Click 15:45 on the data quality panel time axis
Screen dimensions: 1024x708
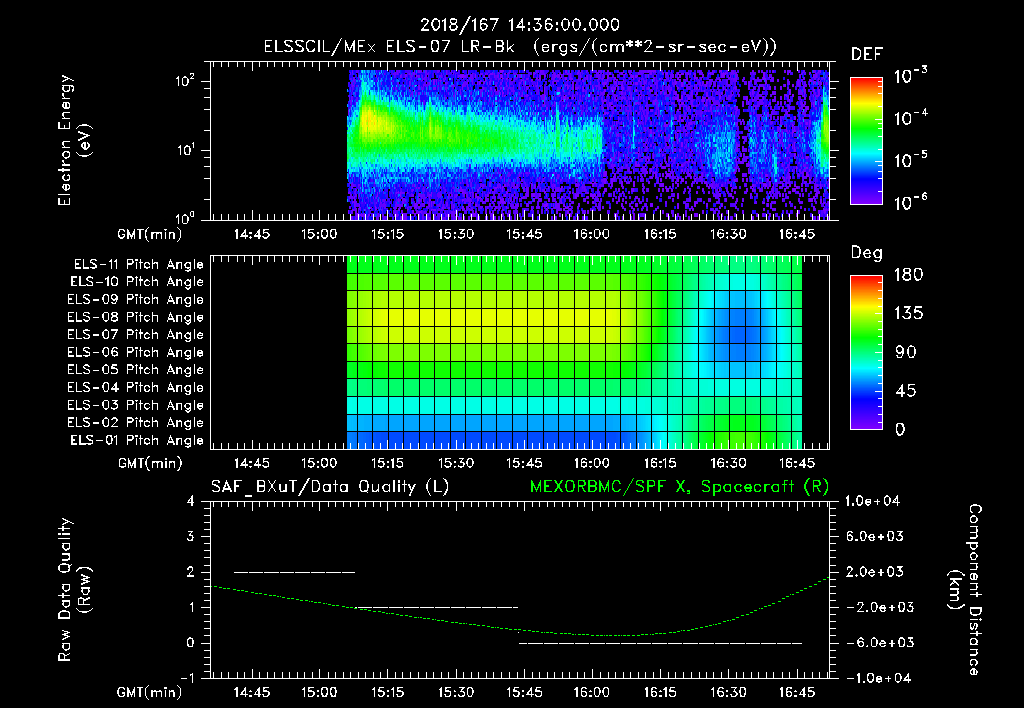[524, 692]
